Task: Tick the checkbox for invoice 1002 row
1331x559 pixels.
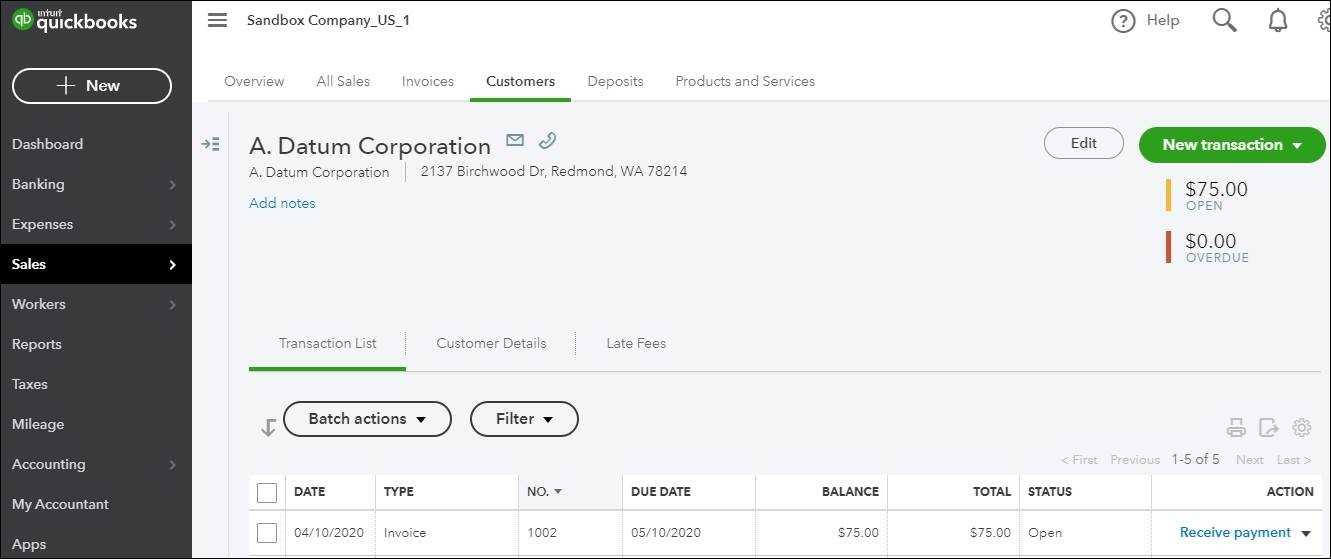Action: pos(267,533)
